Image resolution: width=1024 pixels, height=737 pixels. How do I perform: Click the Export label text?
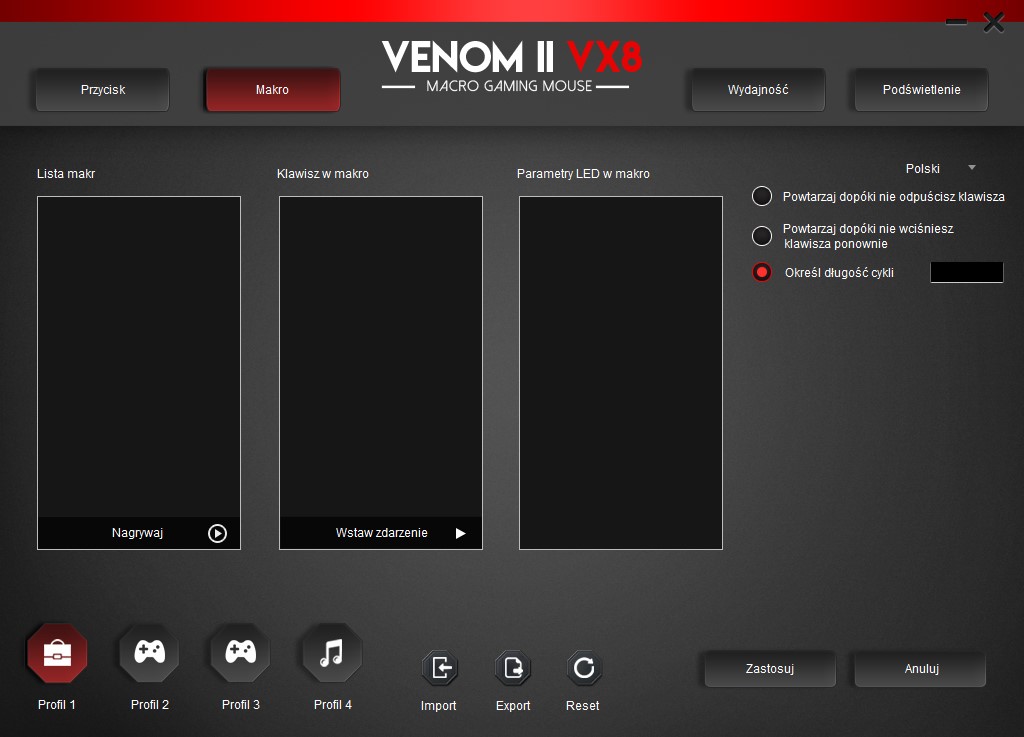[513, 706]
